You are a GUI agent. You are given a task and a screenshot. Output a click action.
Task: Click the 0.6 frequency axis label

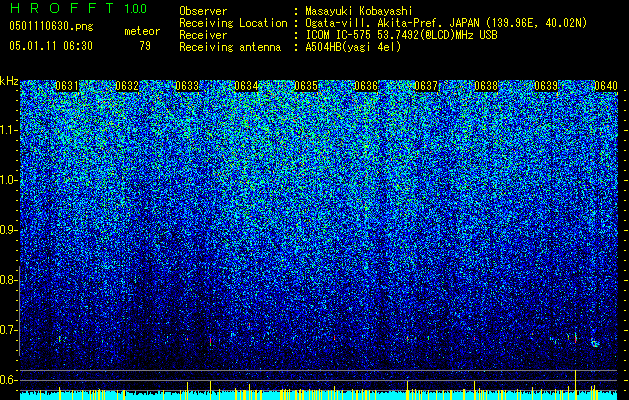click(7, 380)
